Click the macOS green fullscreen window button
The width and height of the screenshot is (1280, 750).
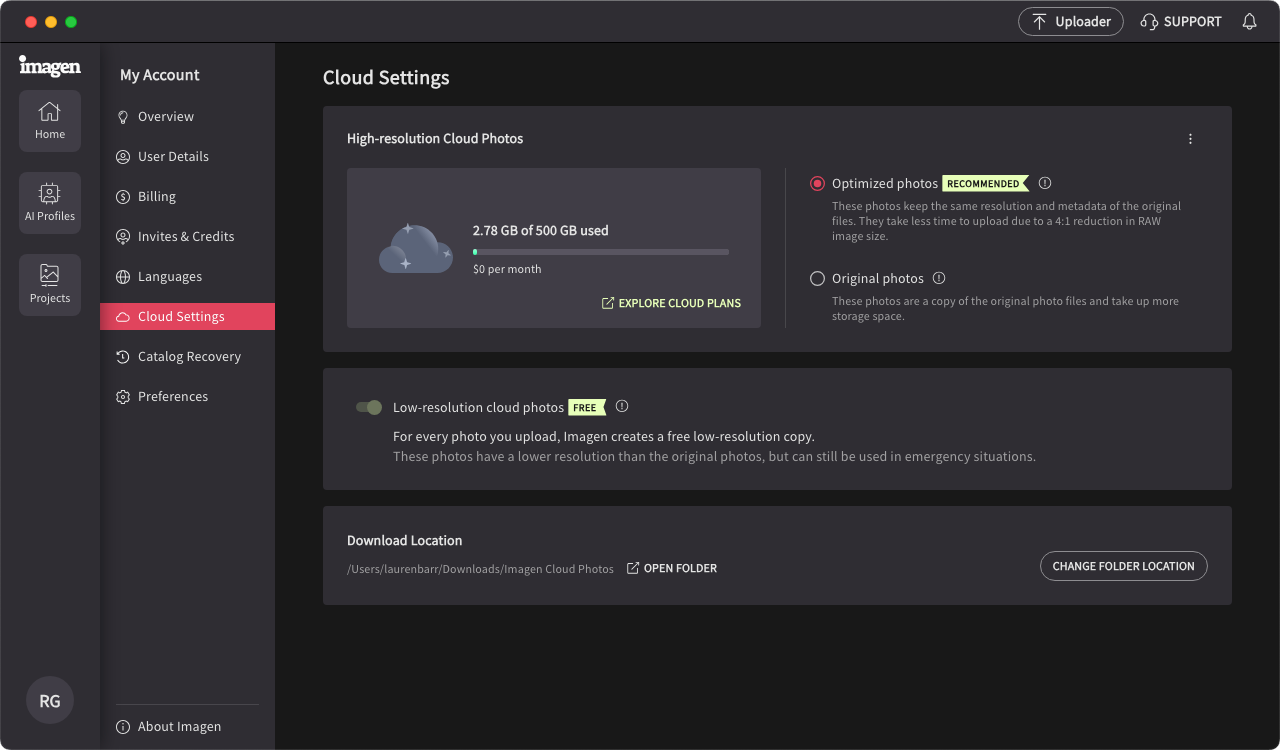(x=71, y=22)
